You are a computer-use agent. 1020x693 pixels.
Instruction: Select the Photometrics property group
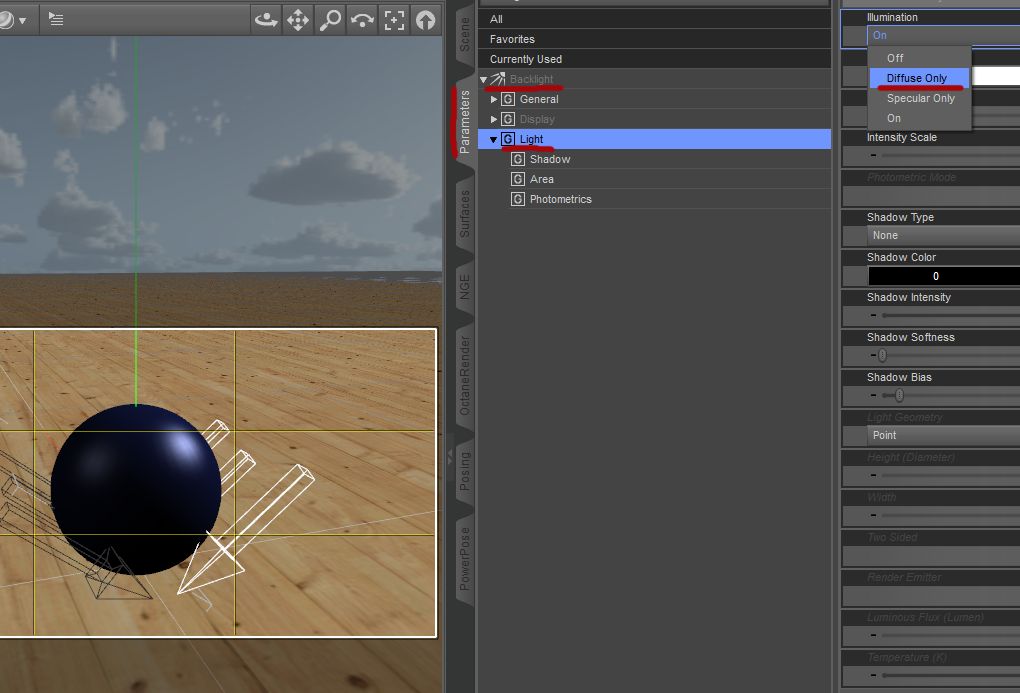tap(560, 199)
